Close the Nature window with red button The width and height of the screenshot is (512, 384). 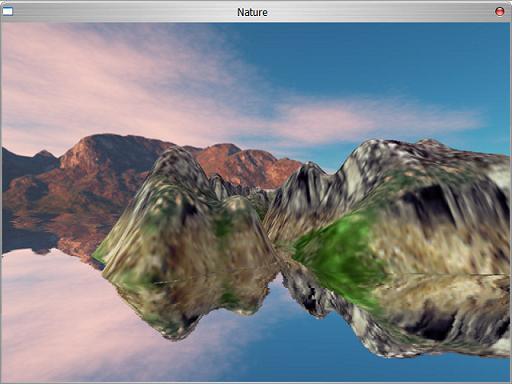point(500,12)
